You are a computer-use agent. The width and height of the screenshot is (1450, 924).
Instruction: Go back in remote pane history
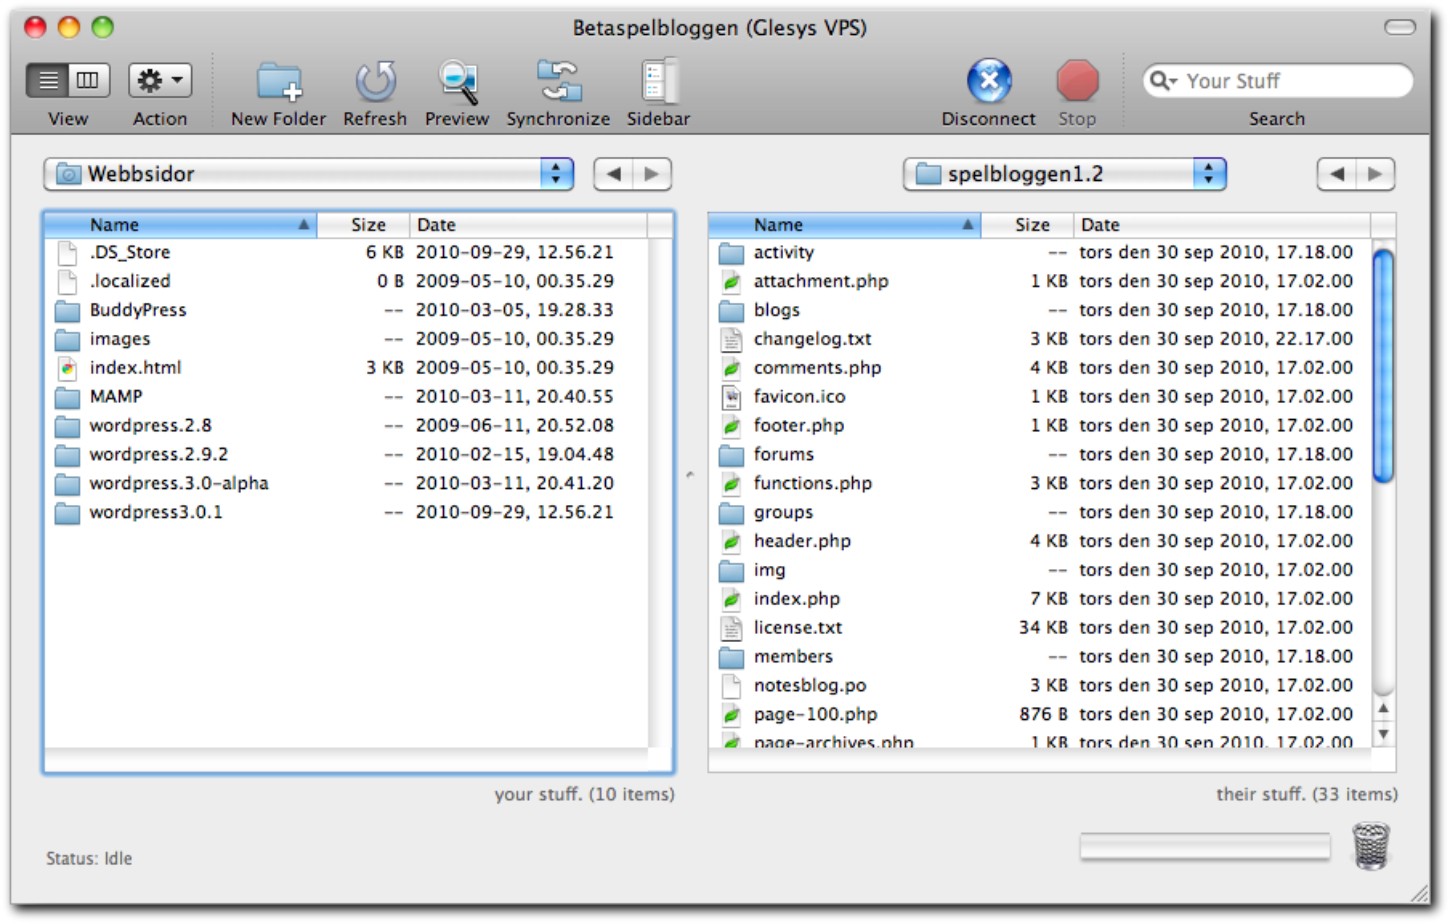[1337, 174]
